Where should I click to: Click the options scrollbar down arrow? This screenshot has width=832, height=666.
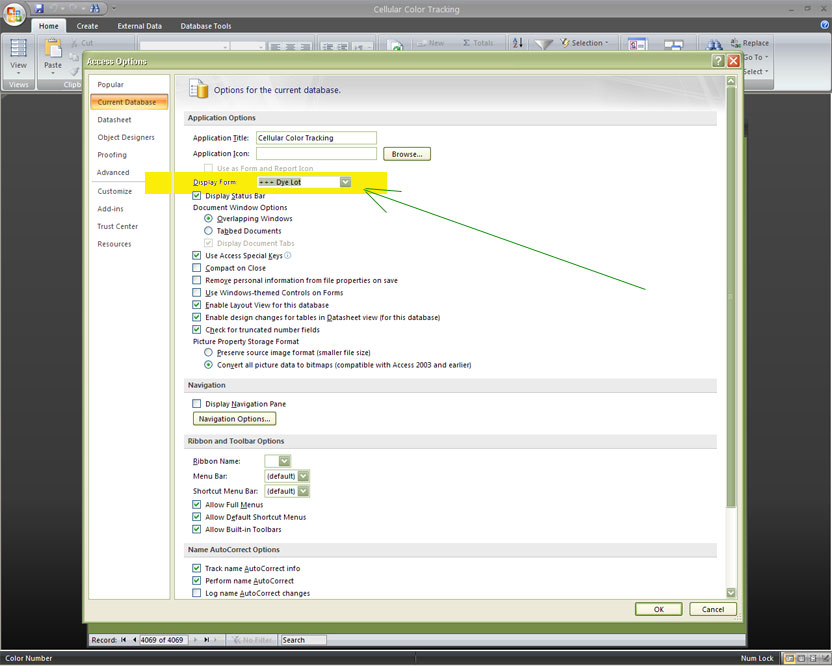pos(731,593)
